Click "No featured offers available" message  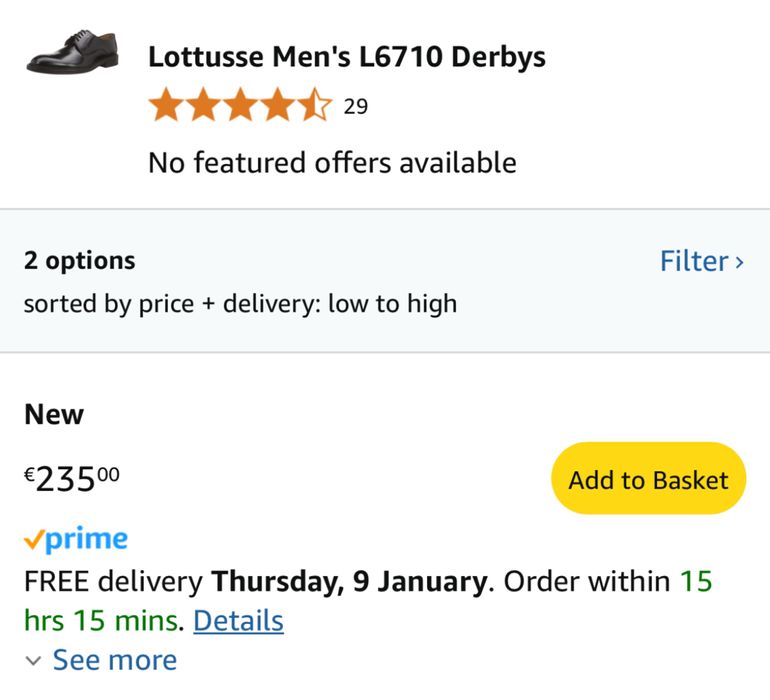332,162
